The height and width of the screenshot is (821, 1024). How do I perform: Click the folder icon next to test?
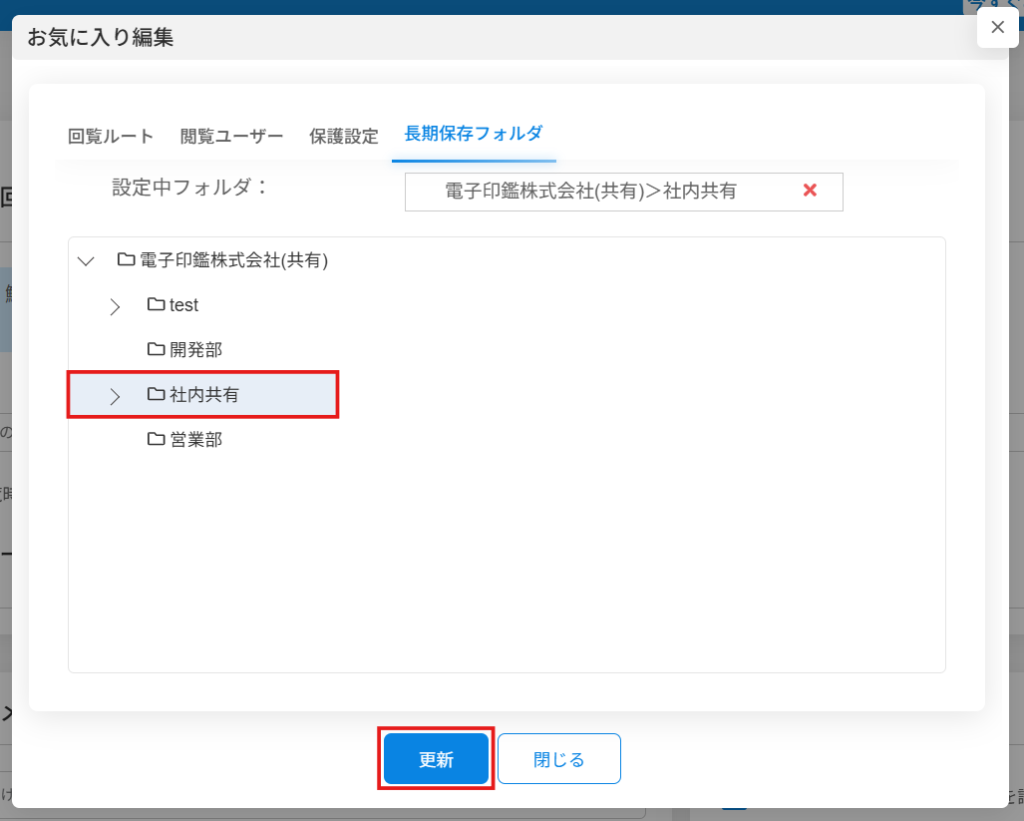pyautogui.click(x=155, y=304)
